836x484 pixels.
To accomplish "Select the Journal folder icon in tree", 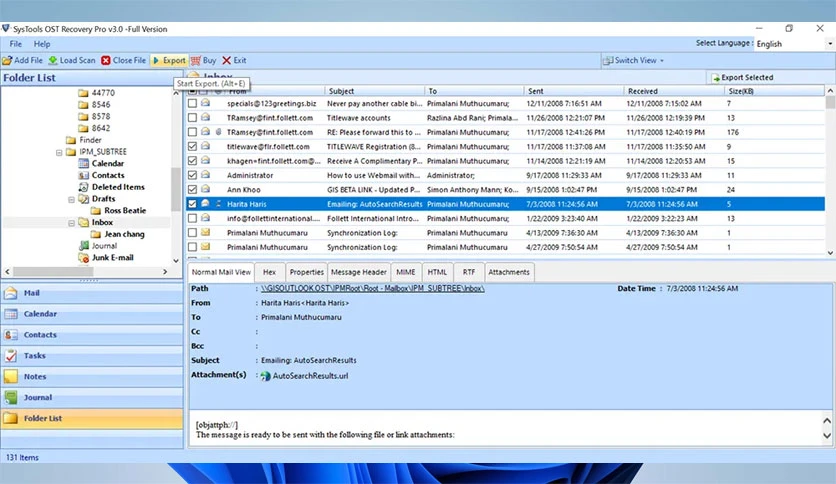I will pyautogui.click(x=83, y=246).
